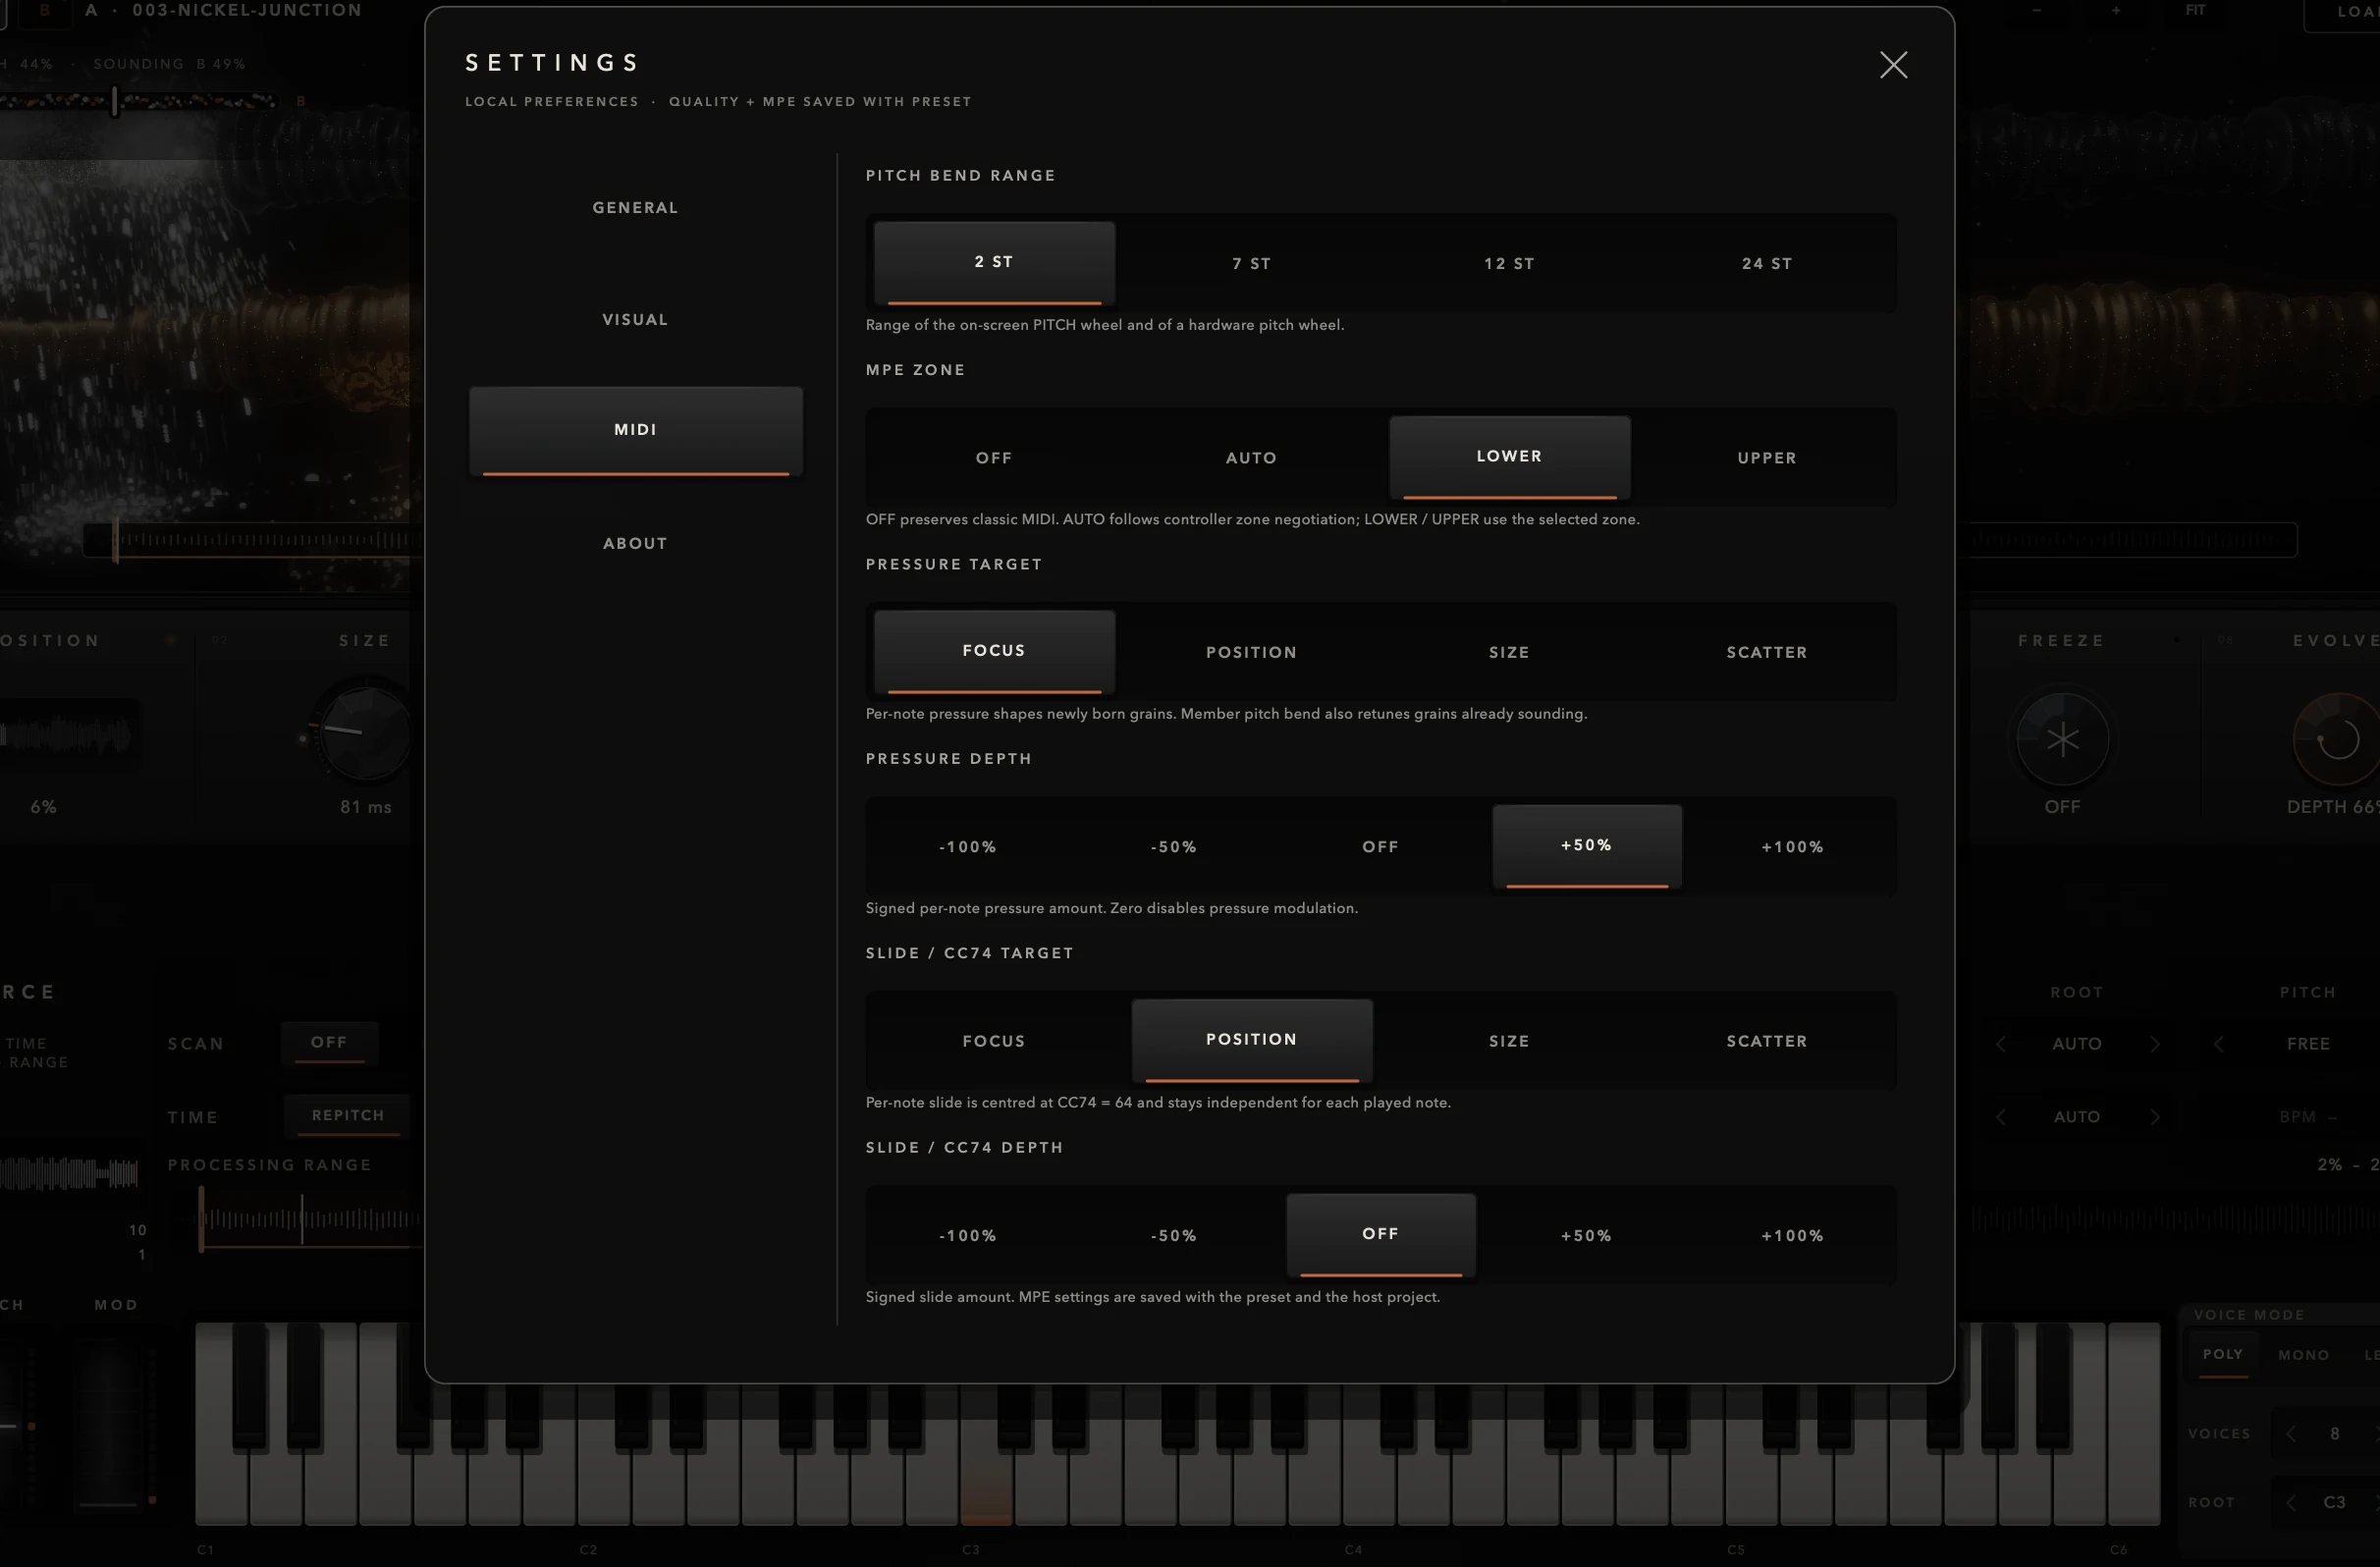The height and width of the screenshot is (1567, 2380).
Task: Click the Position waveform thumbnail
Action: click(68, 733)
